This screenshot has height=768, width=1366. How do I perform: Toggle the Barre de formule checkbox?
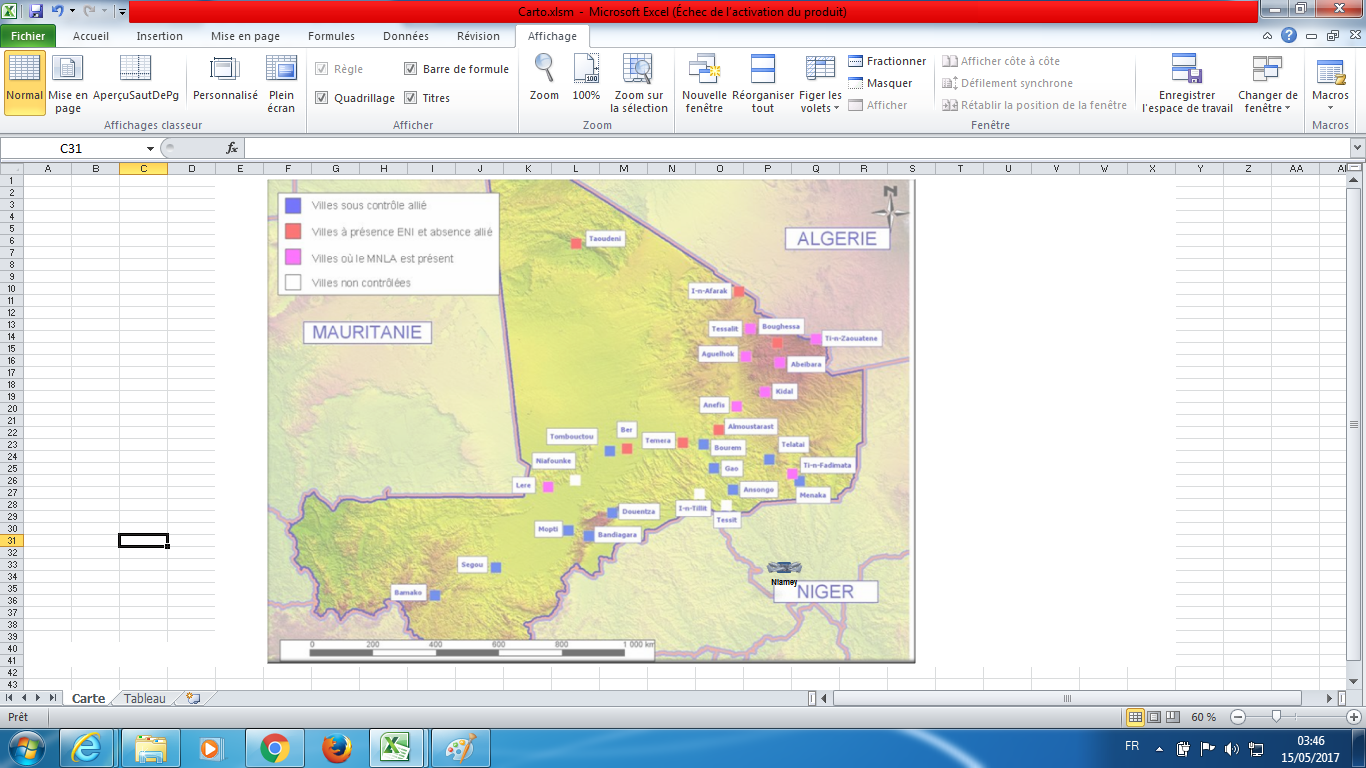411,69
